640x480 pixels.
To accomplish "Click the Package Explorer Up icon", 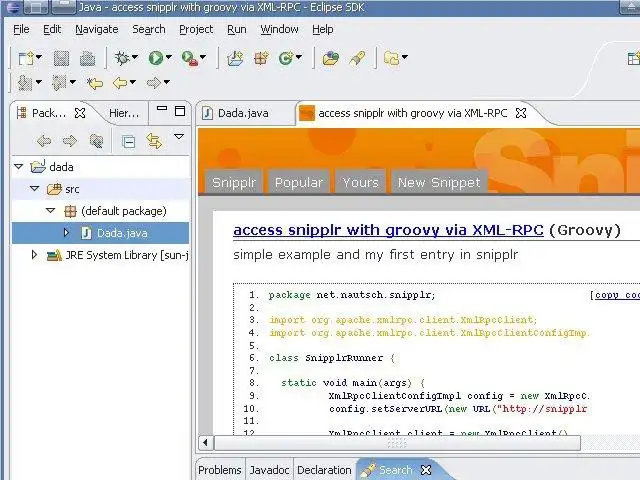I will click(x=96, y=141).
